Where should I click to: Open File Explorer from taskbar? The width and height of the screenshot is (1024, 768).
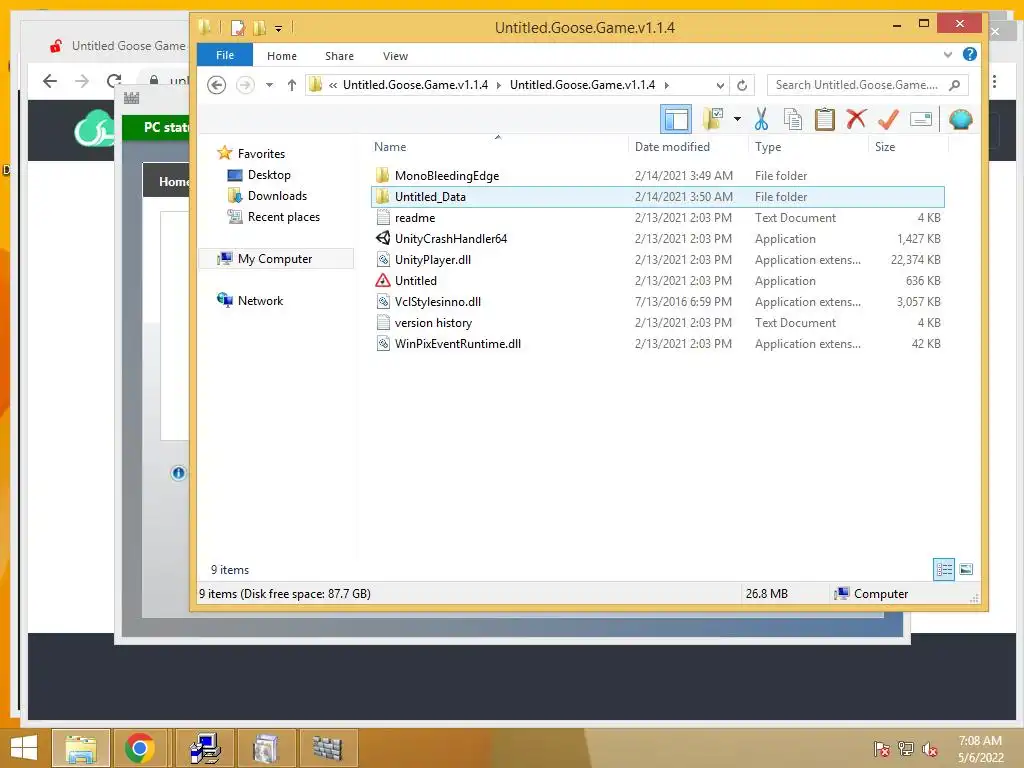(80, 748)
